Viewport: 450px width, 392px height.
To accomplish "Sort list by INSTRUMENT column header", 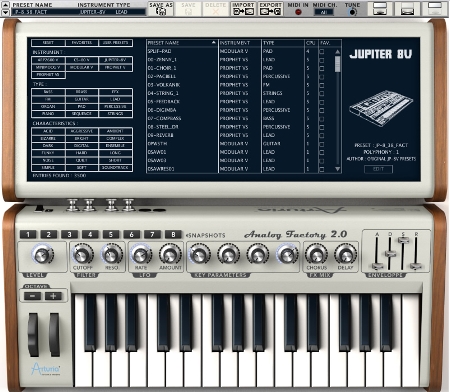I will [x=240, y=43].
